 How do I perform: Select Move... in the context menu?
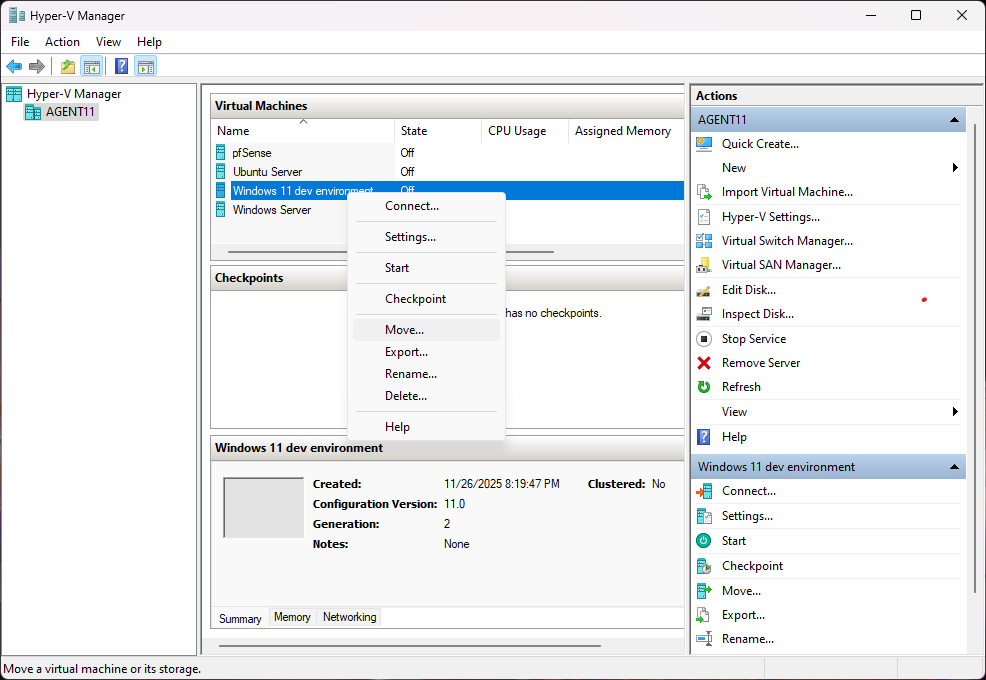click(x=404, y=330)
